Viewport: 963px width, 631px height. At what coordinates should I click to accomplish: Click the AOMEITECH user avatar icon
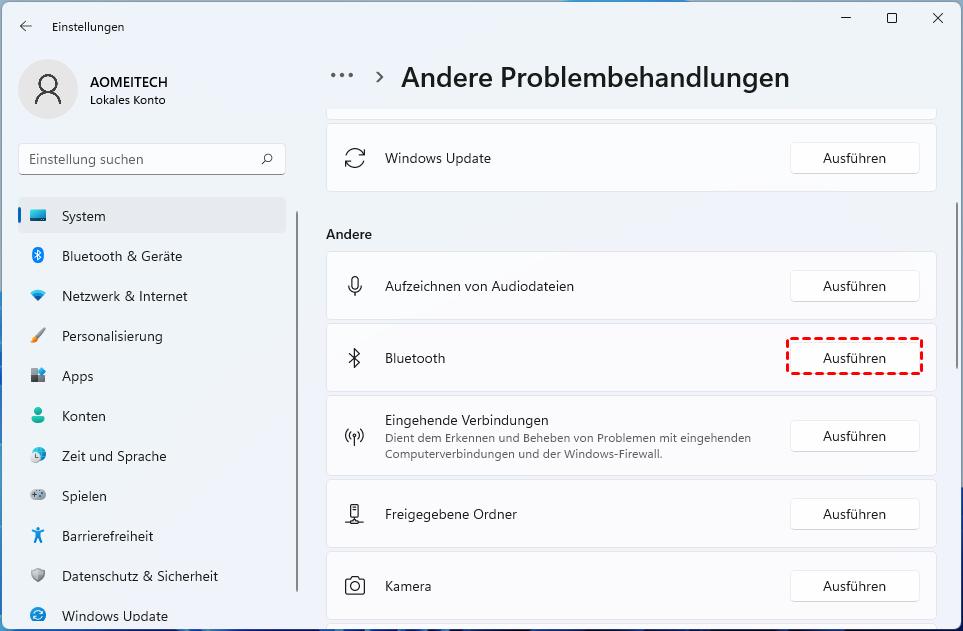coord(48,89)
